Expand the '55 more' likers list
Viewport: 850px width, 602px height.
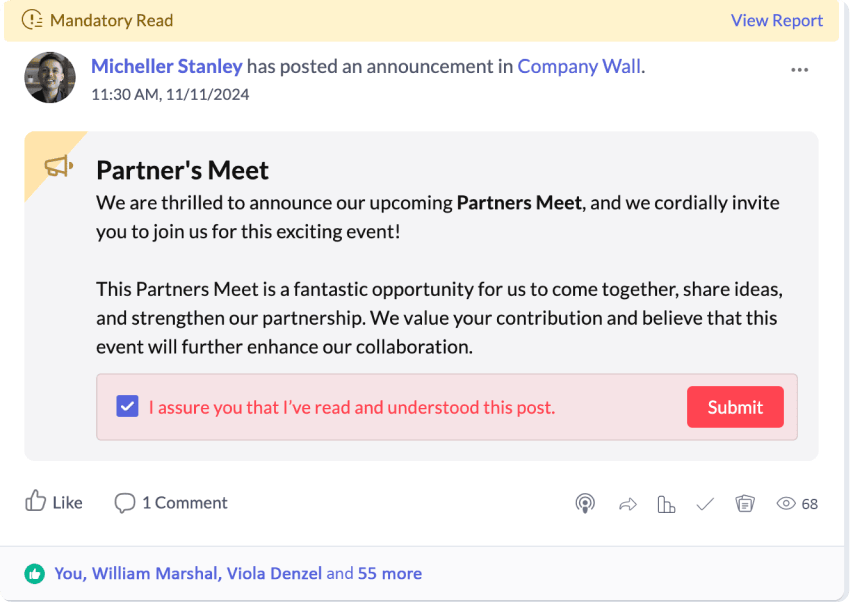[390, 574]
